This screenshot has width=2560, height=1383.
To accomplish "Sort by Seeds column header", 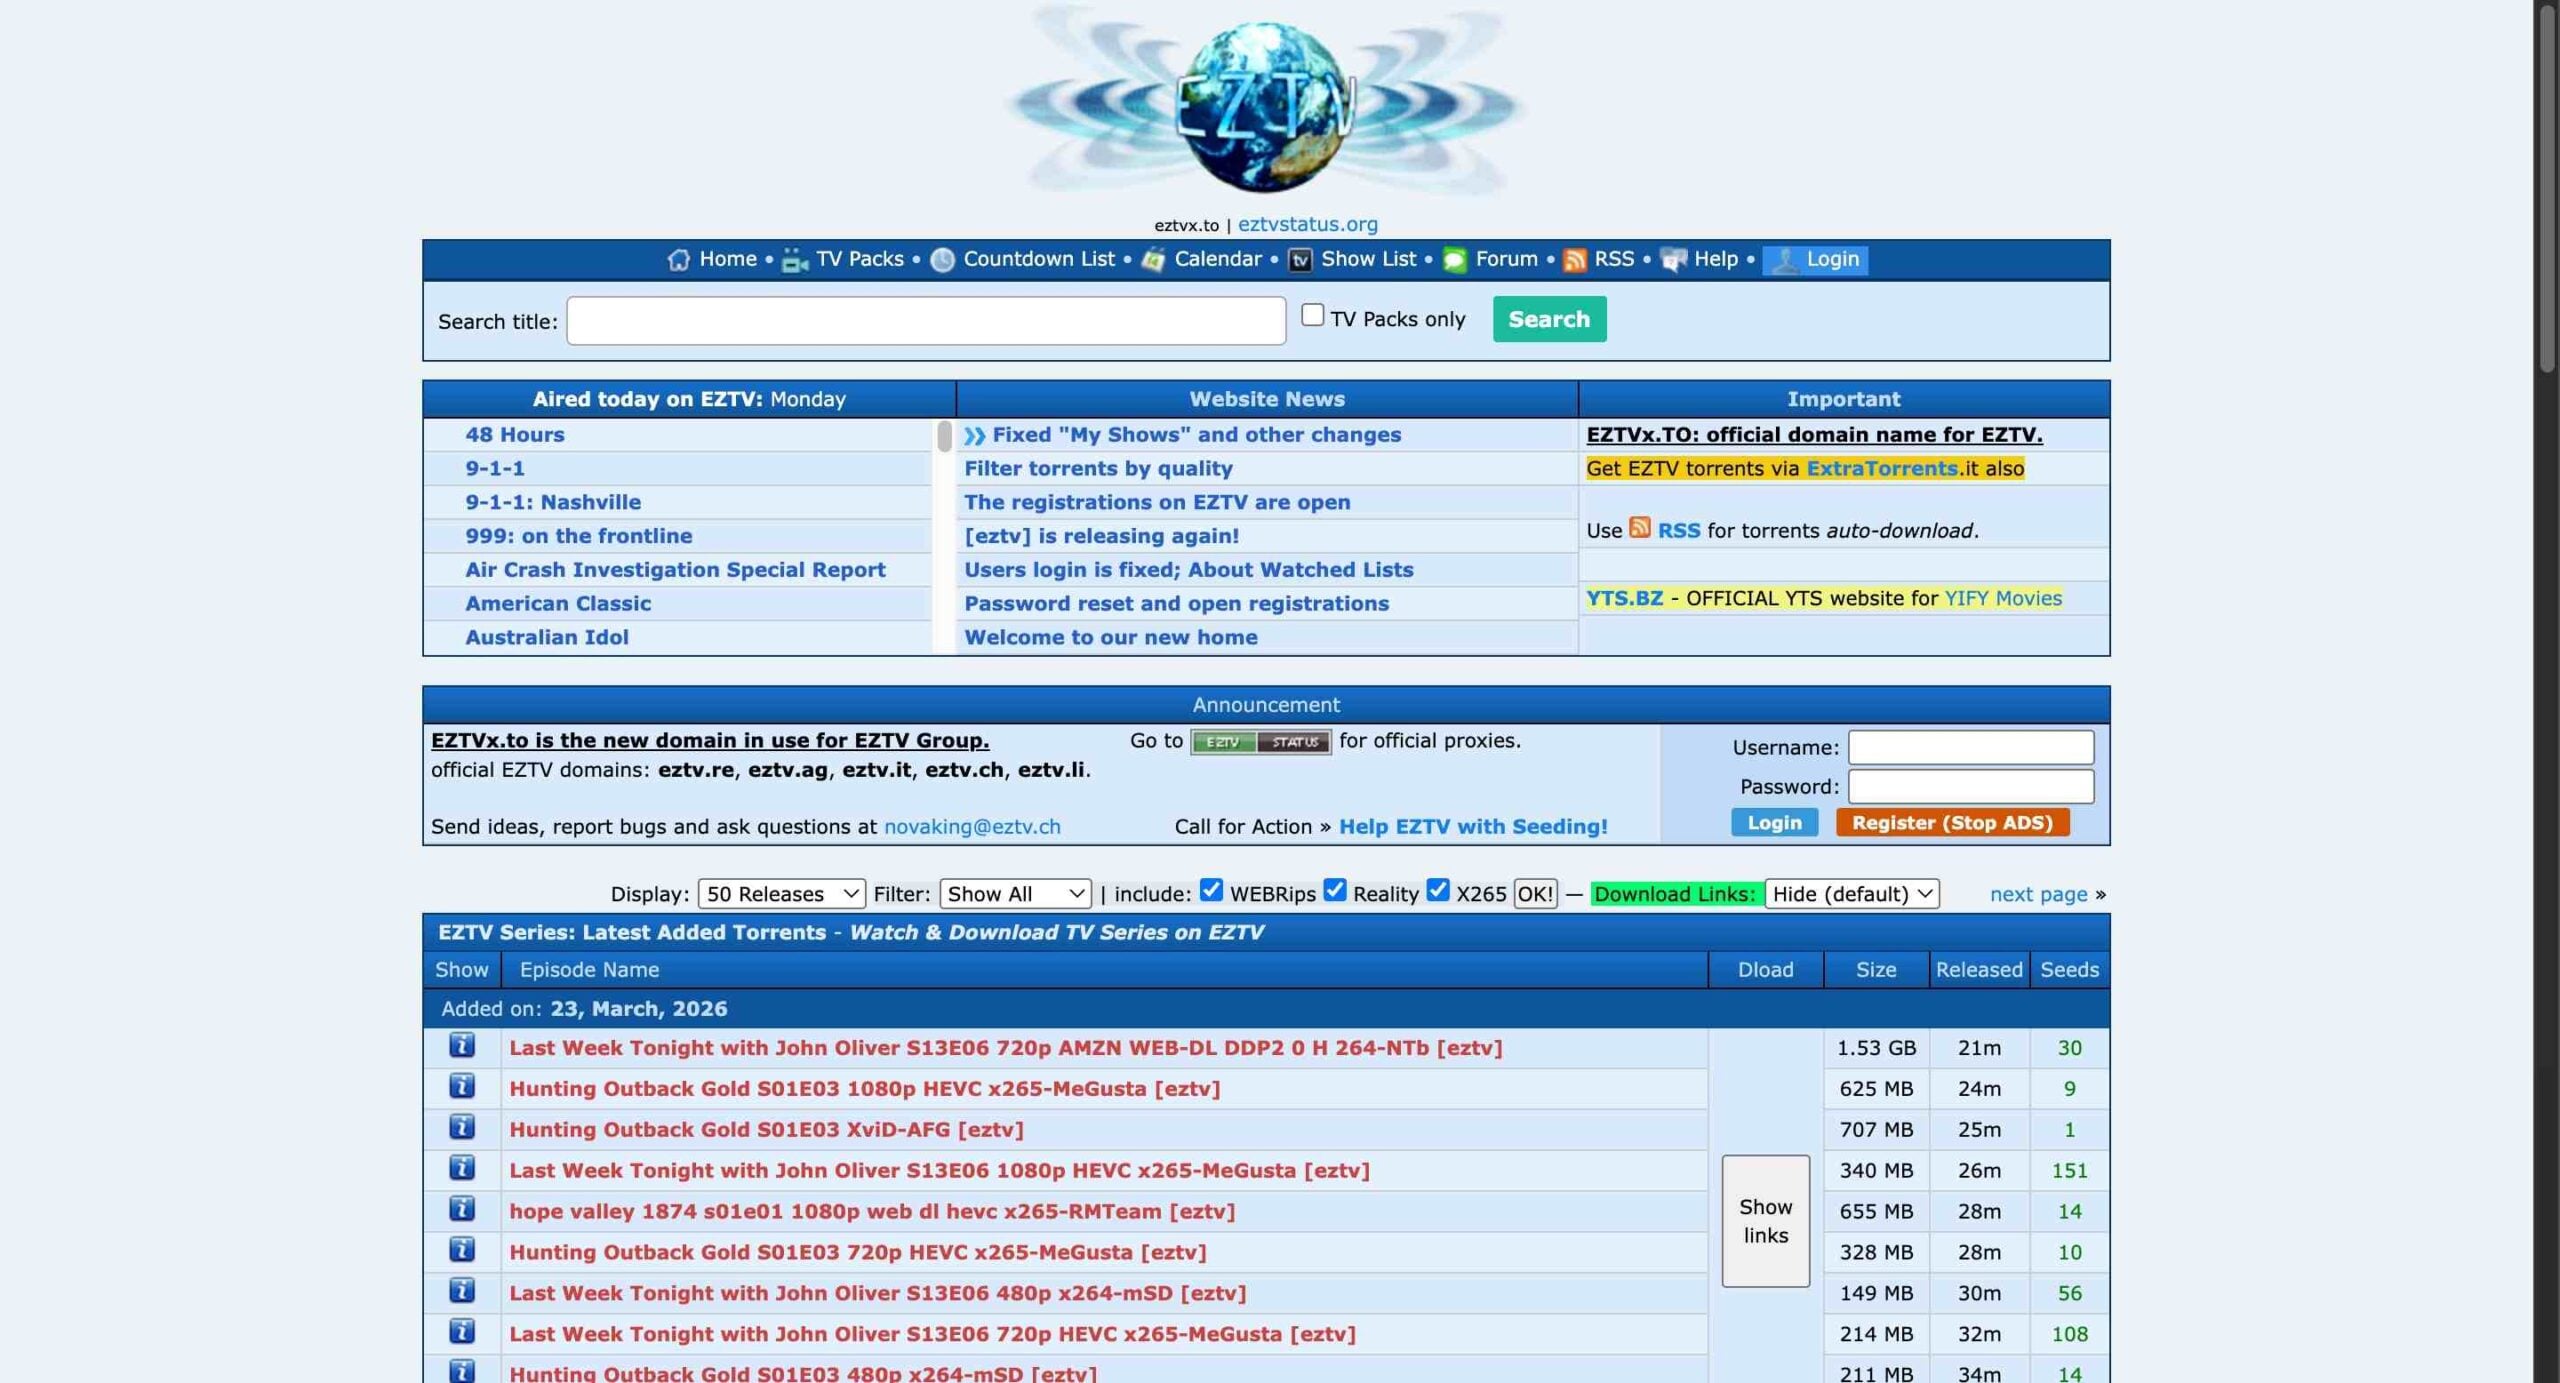I will (x=2069, y=969).
